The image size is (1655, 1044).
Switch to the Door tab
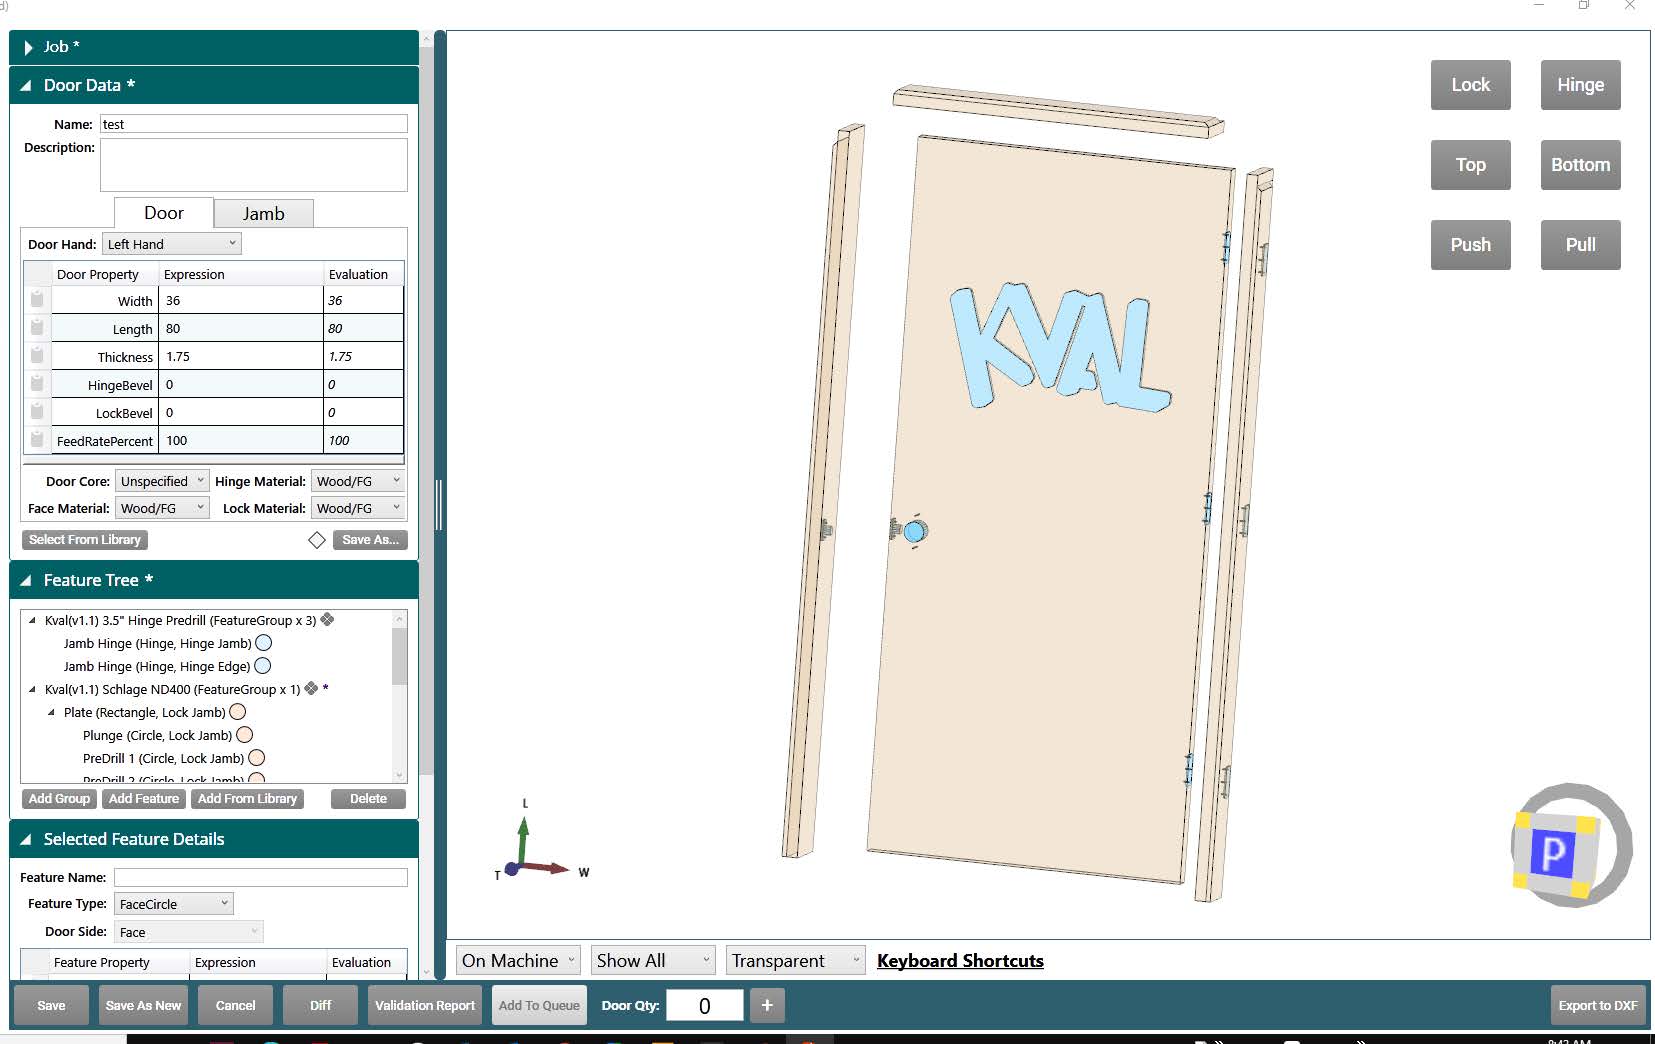click(164, 213)
